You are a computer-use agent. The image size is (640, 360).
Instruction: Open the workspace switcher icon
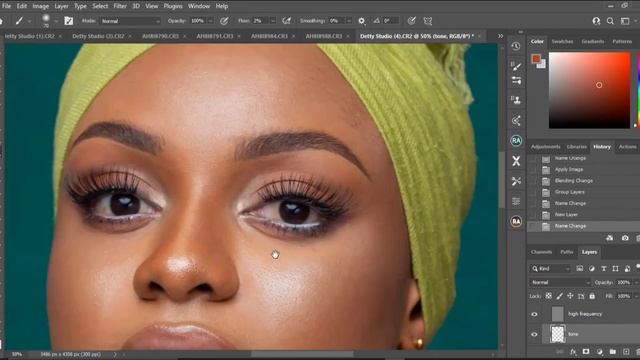click(625, 21)
